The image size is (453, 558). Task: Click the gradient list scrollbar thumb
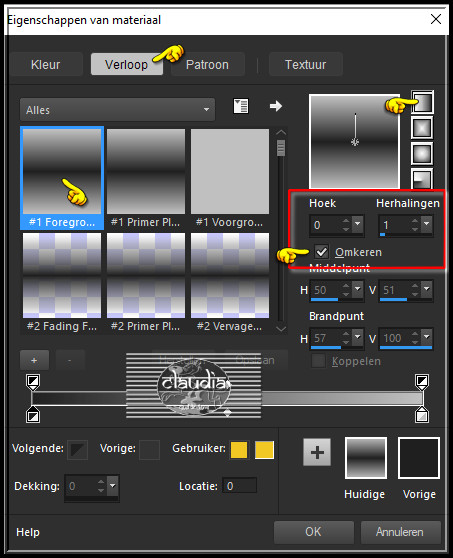coord(281,148)
